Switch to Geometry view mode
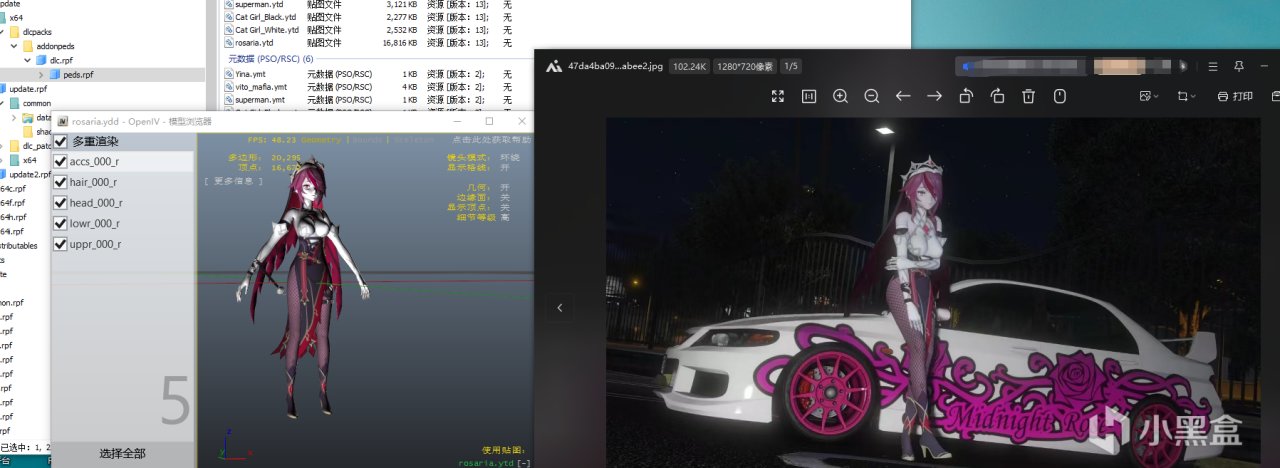This screenshot has width=1280, height=468. (x=321, y=140)
